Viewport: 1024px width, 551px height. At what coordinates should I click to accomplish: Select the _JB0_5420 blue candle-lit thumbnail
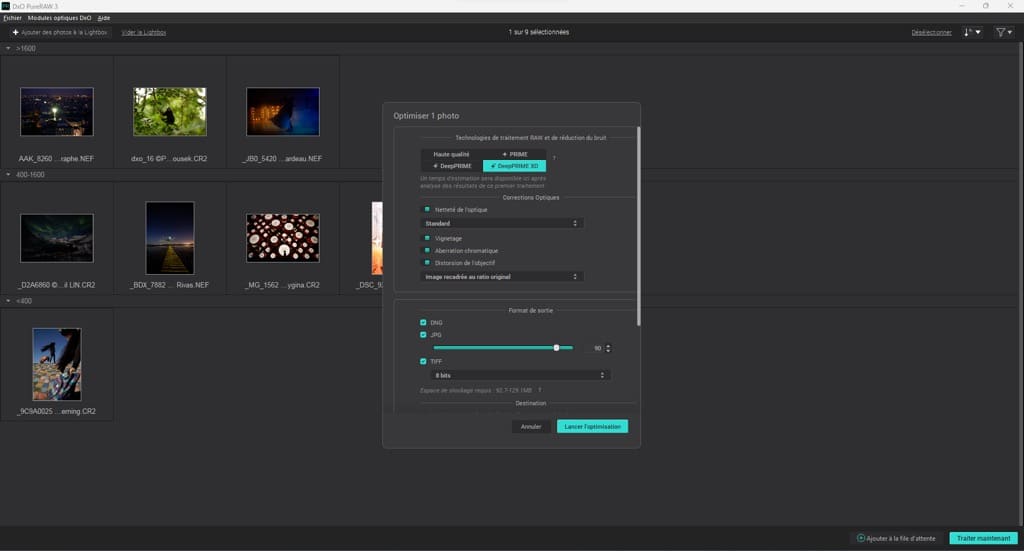pos(283,112)
